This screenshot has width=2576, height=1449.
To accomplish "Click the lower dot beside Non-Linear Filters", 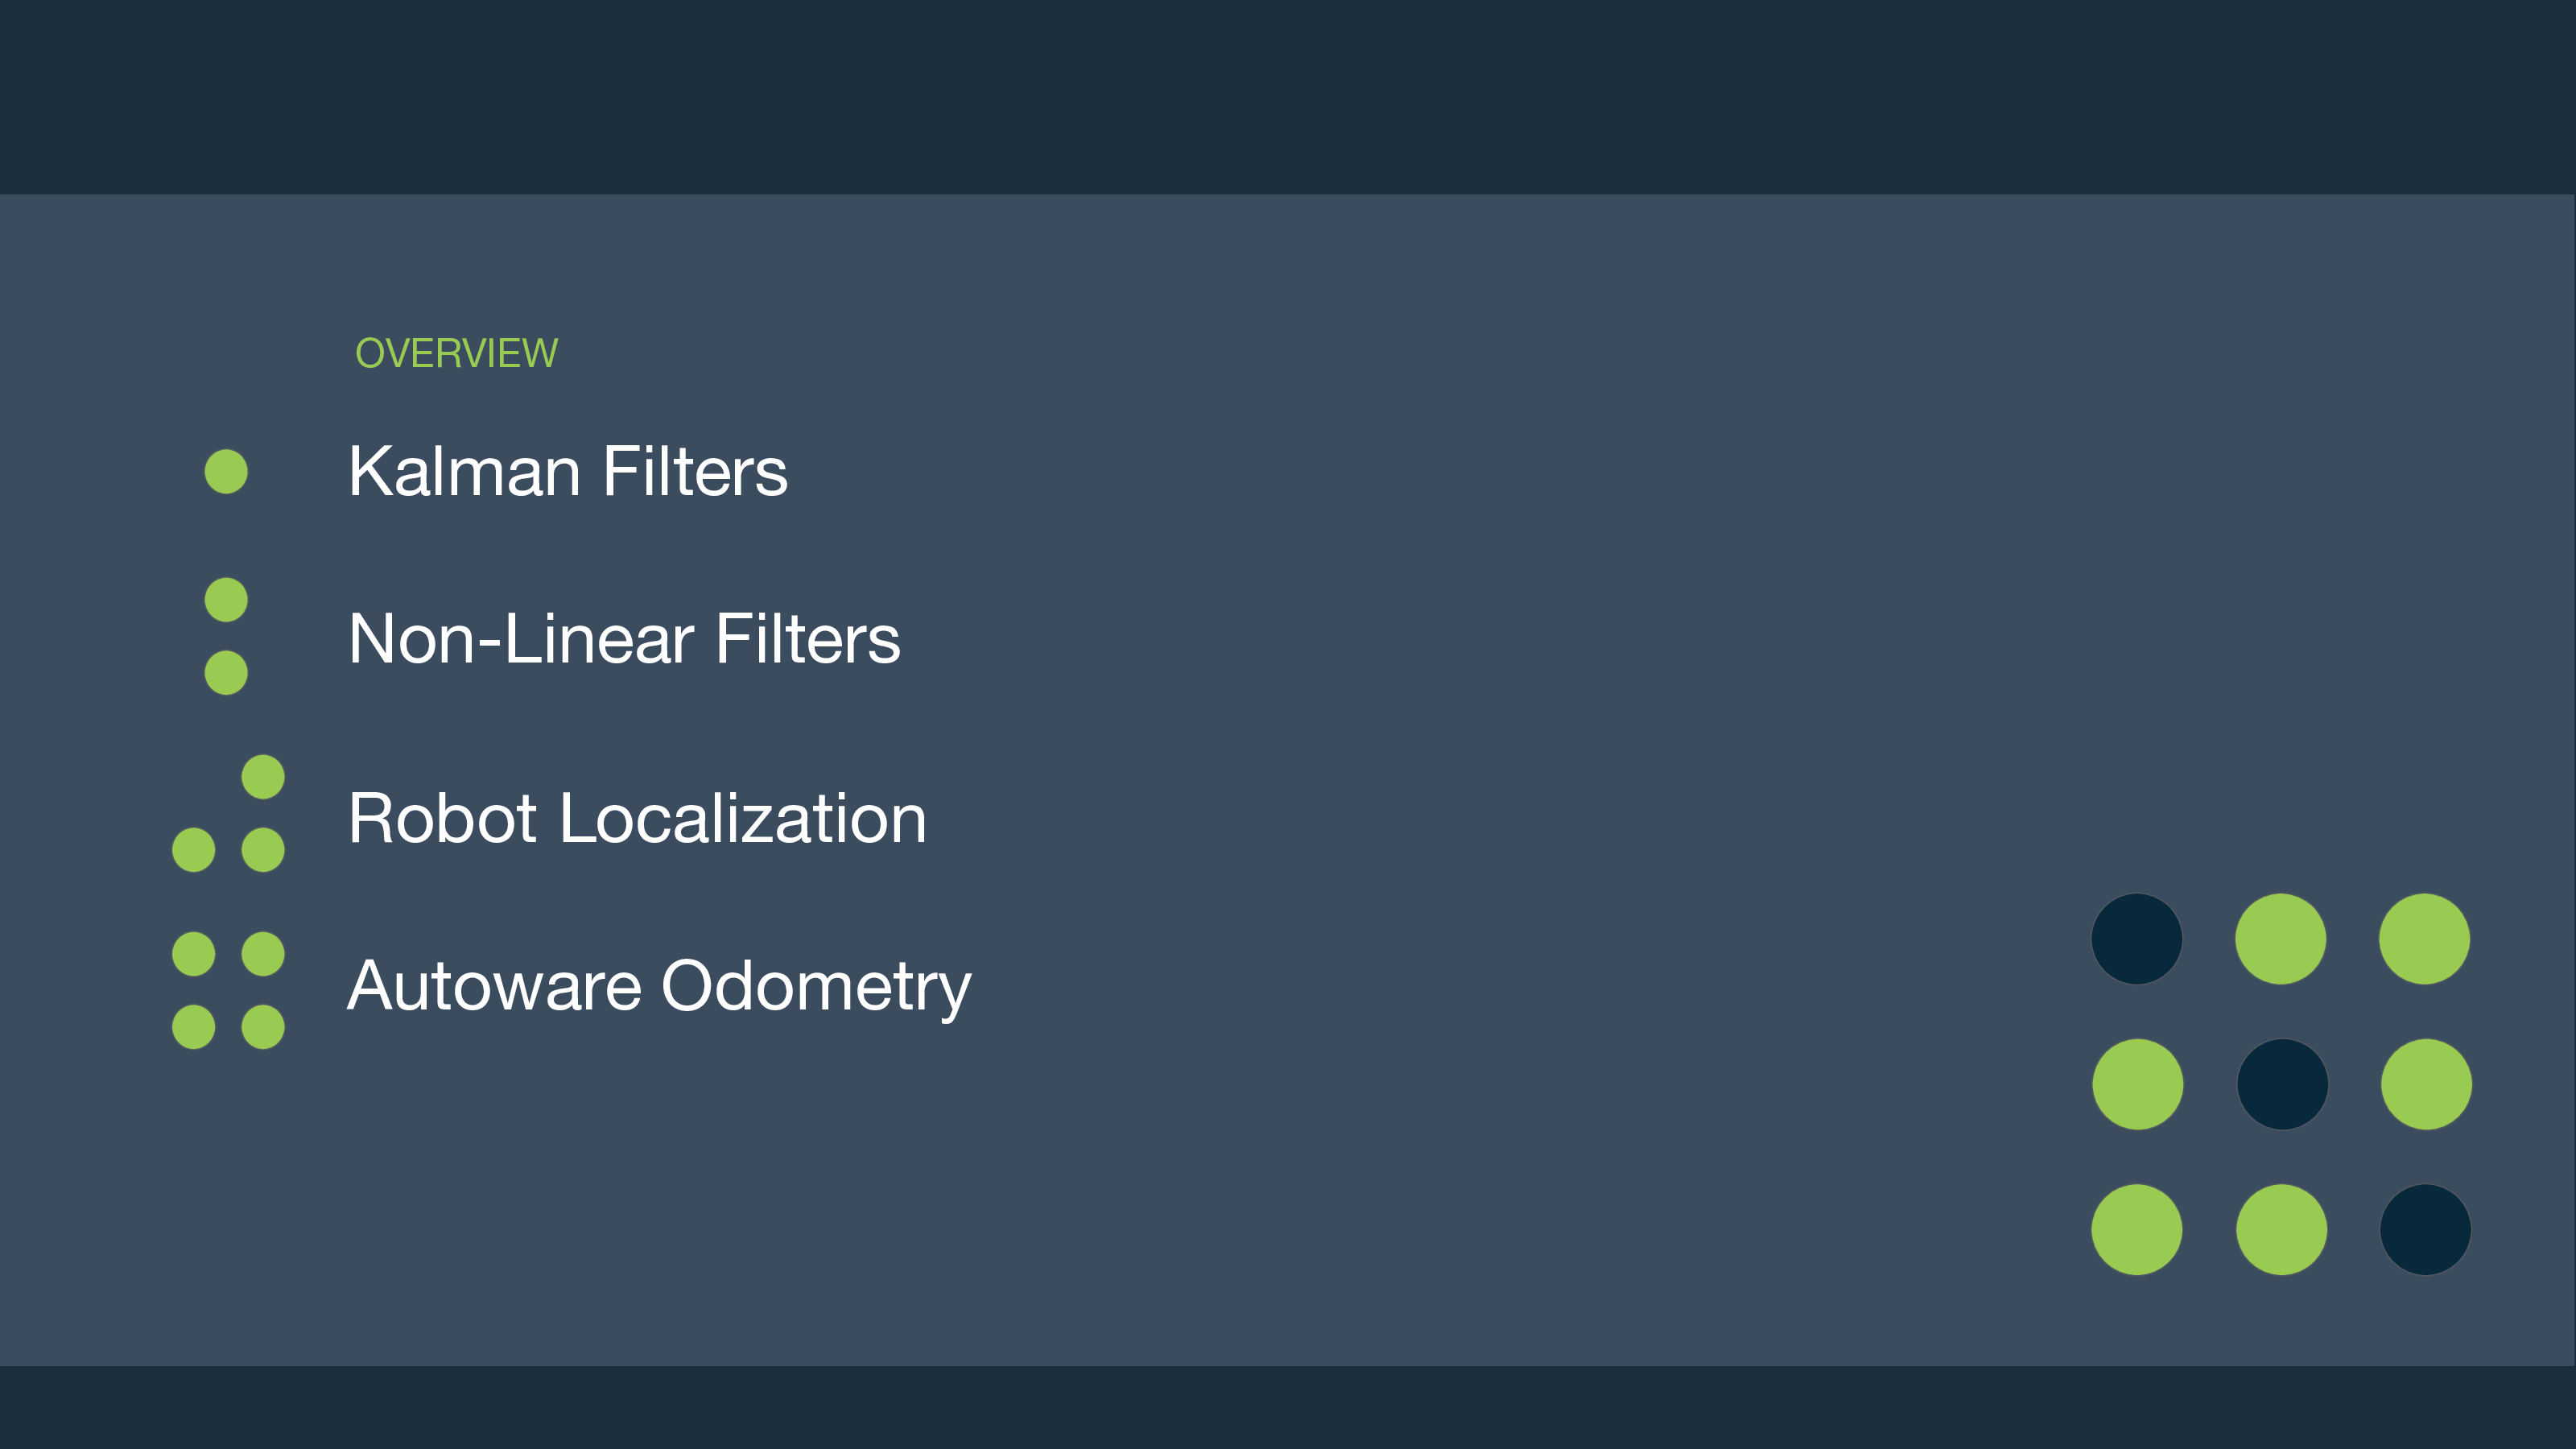I will 226,673.
